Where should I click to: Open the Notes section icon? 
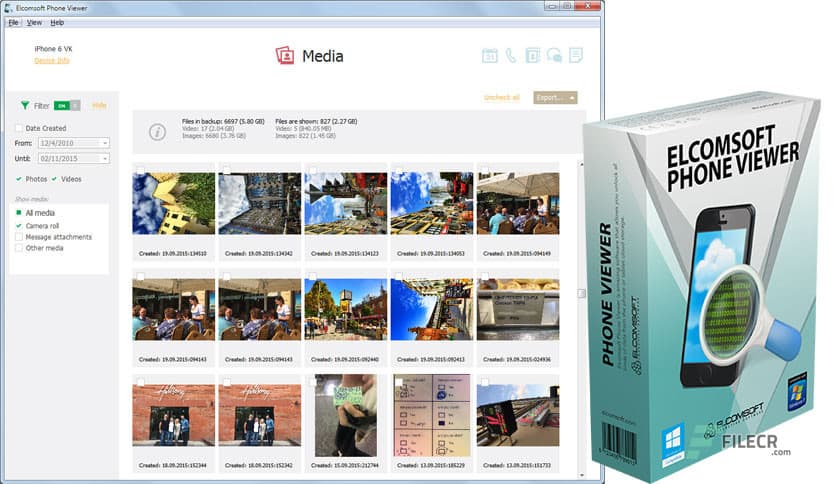click(576, 55)
